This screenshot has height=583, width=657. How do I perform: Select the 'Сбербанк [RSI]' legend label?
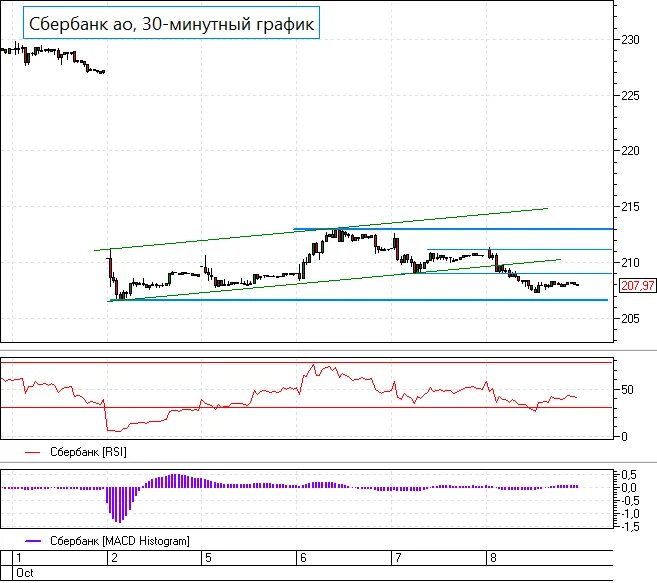(x=88, y=452)
